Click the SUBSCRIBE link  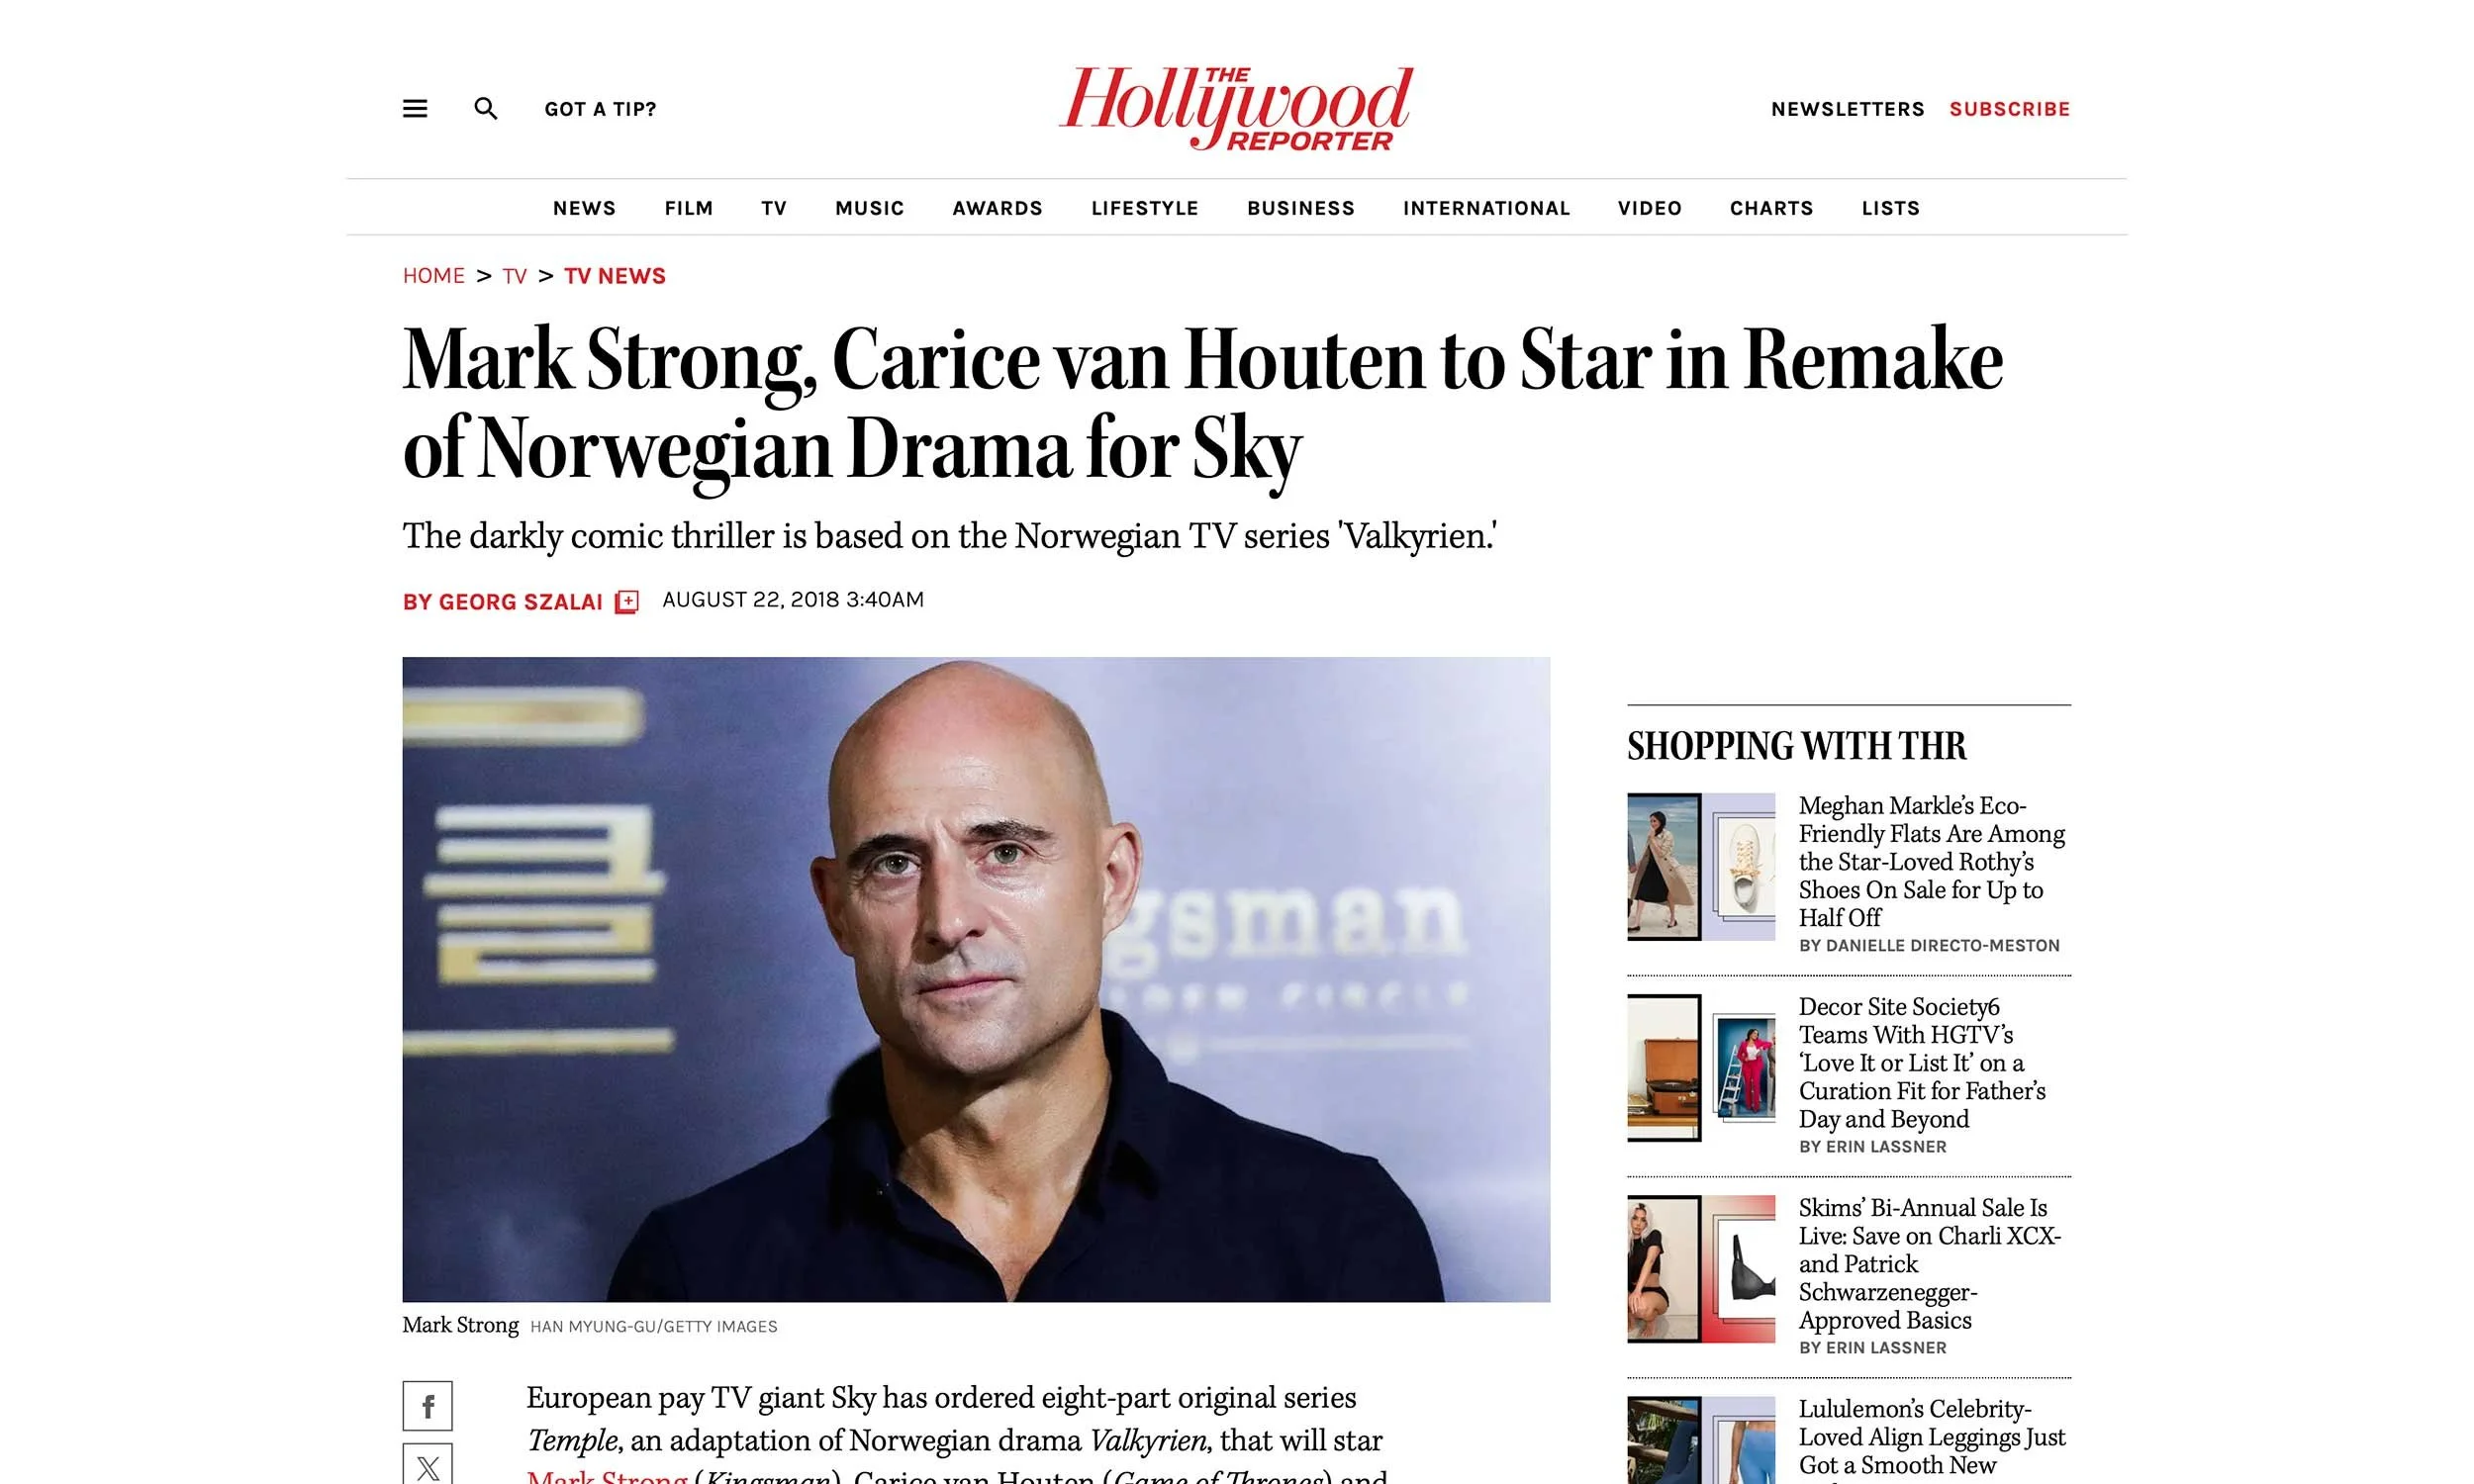click(2010, 109)
